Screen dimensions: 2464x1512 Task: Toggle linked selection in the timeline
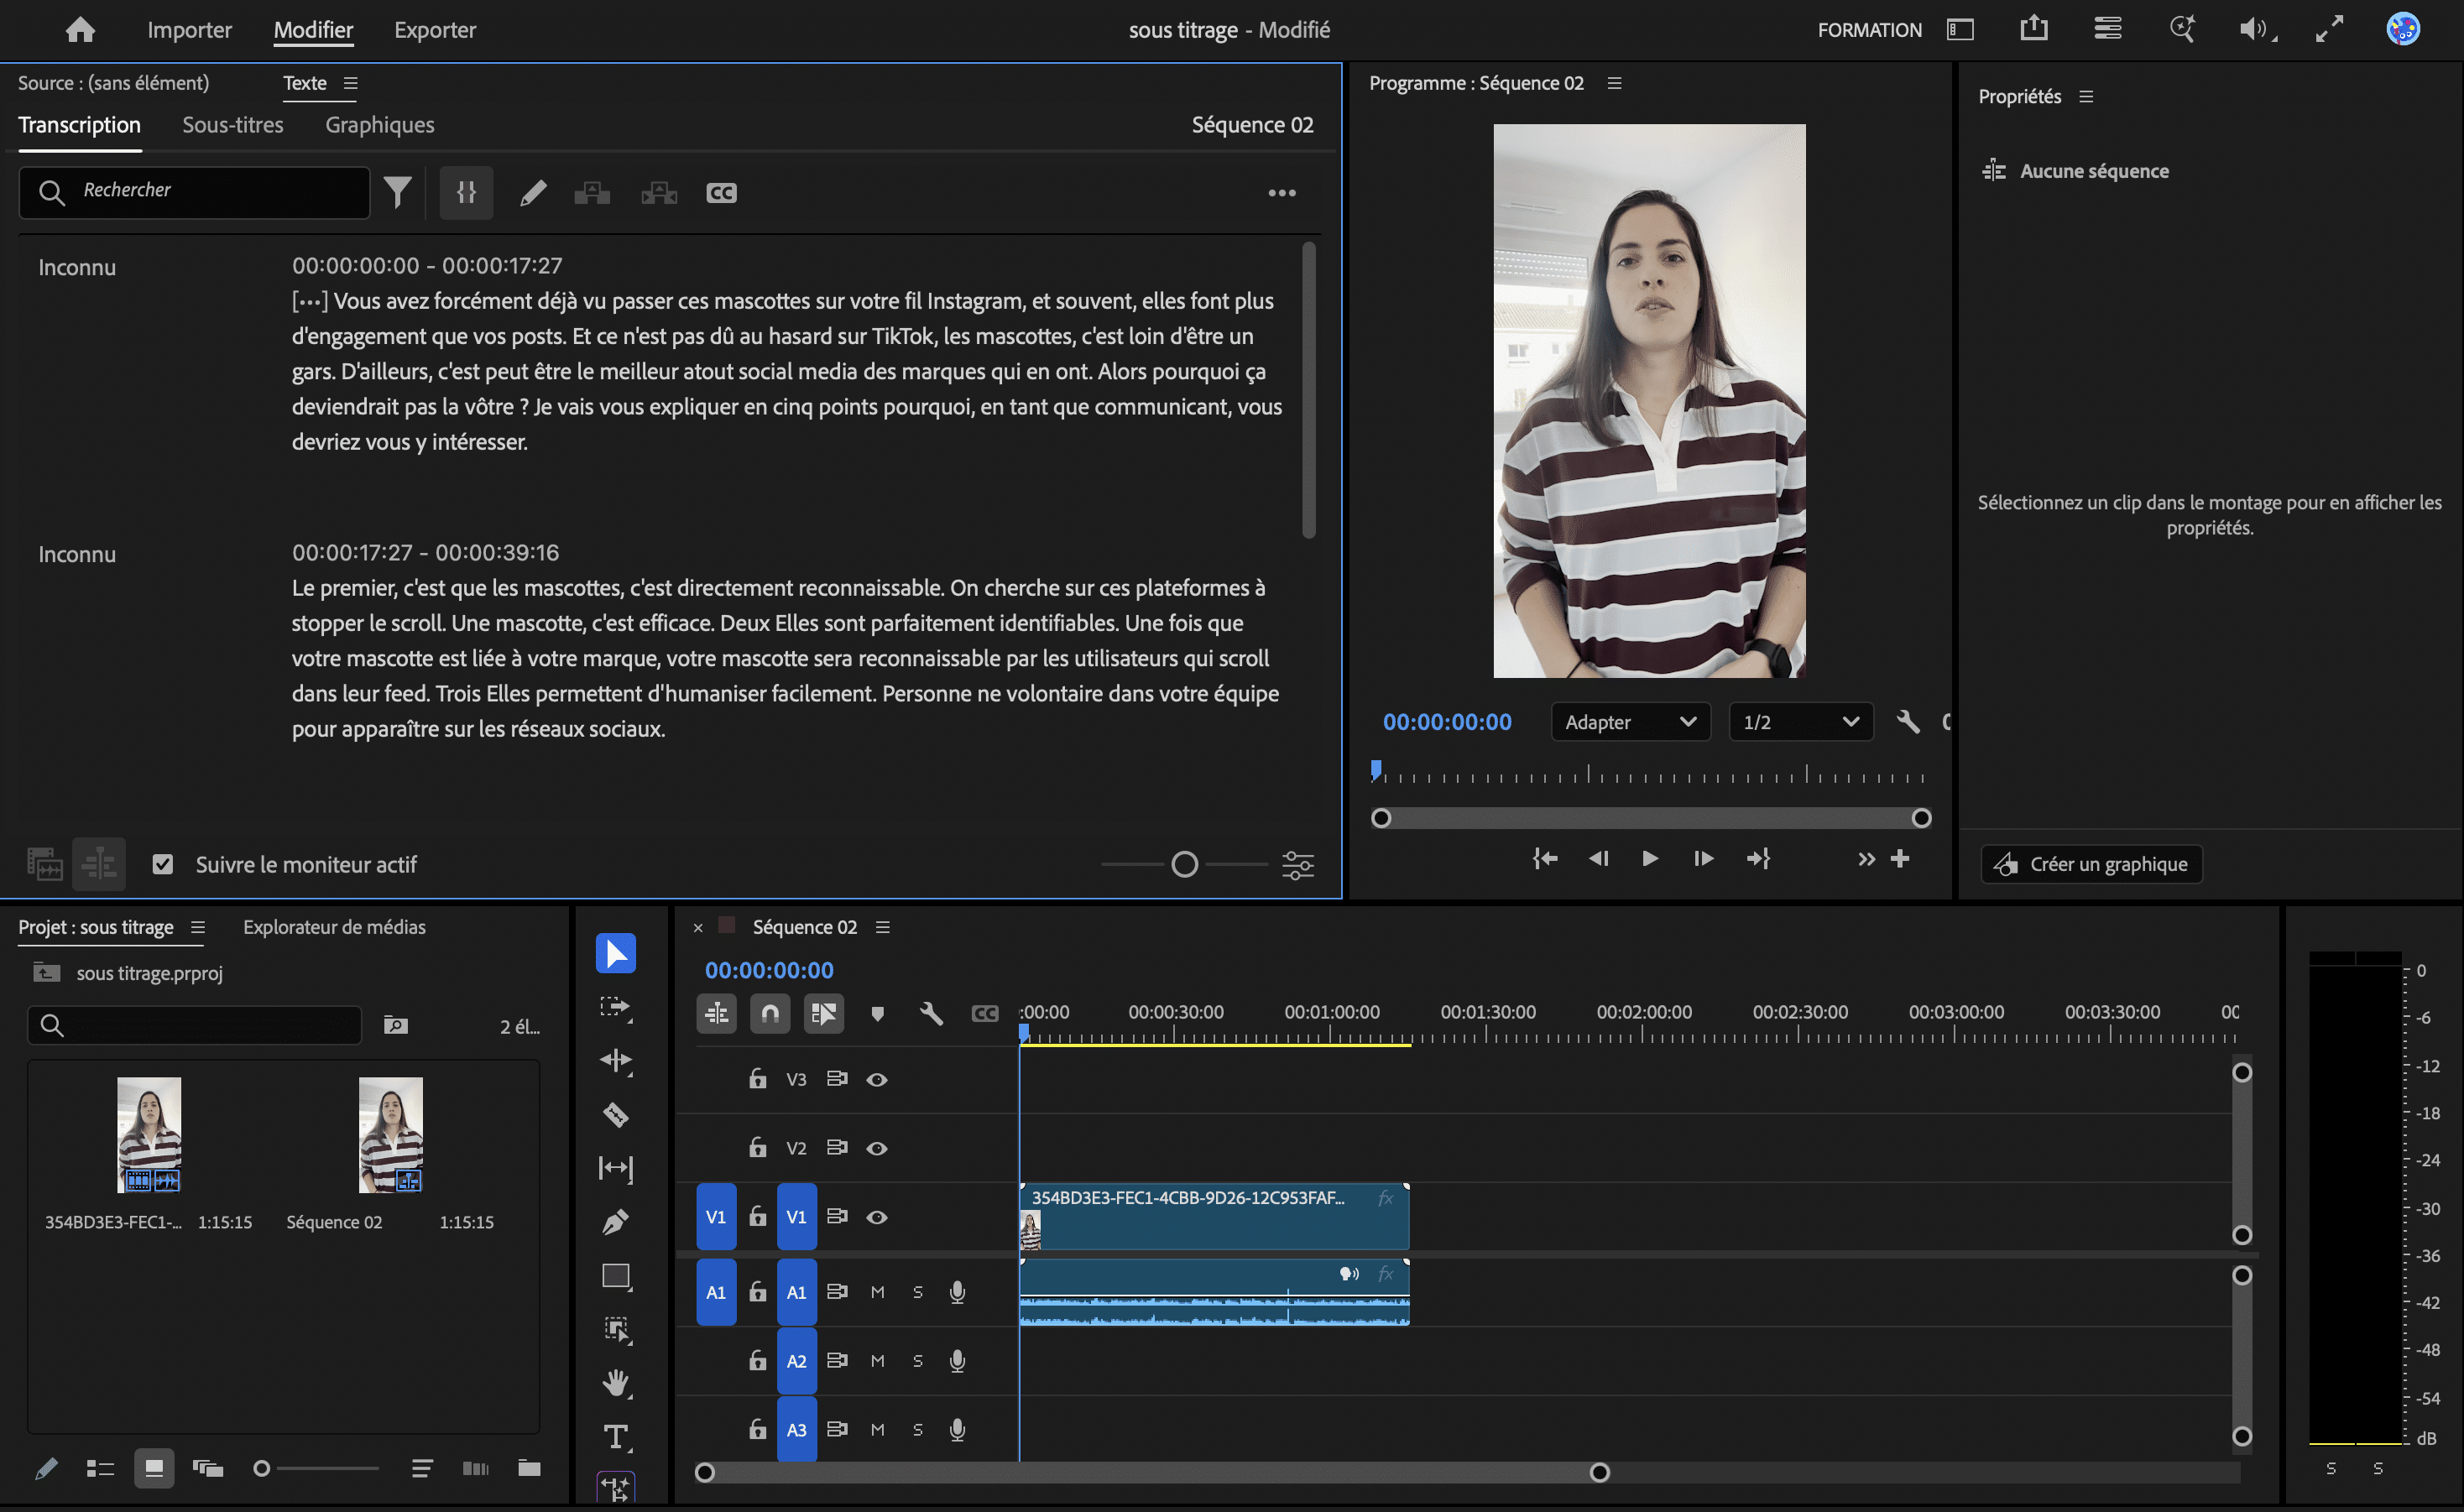[x=823, y=1014]
